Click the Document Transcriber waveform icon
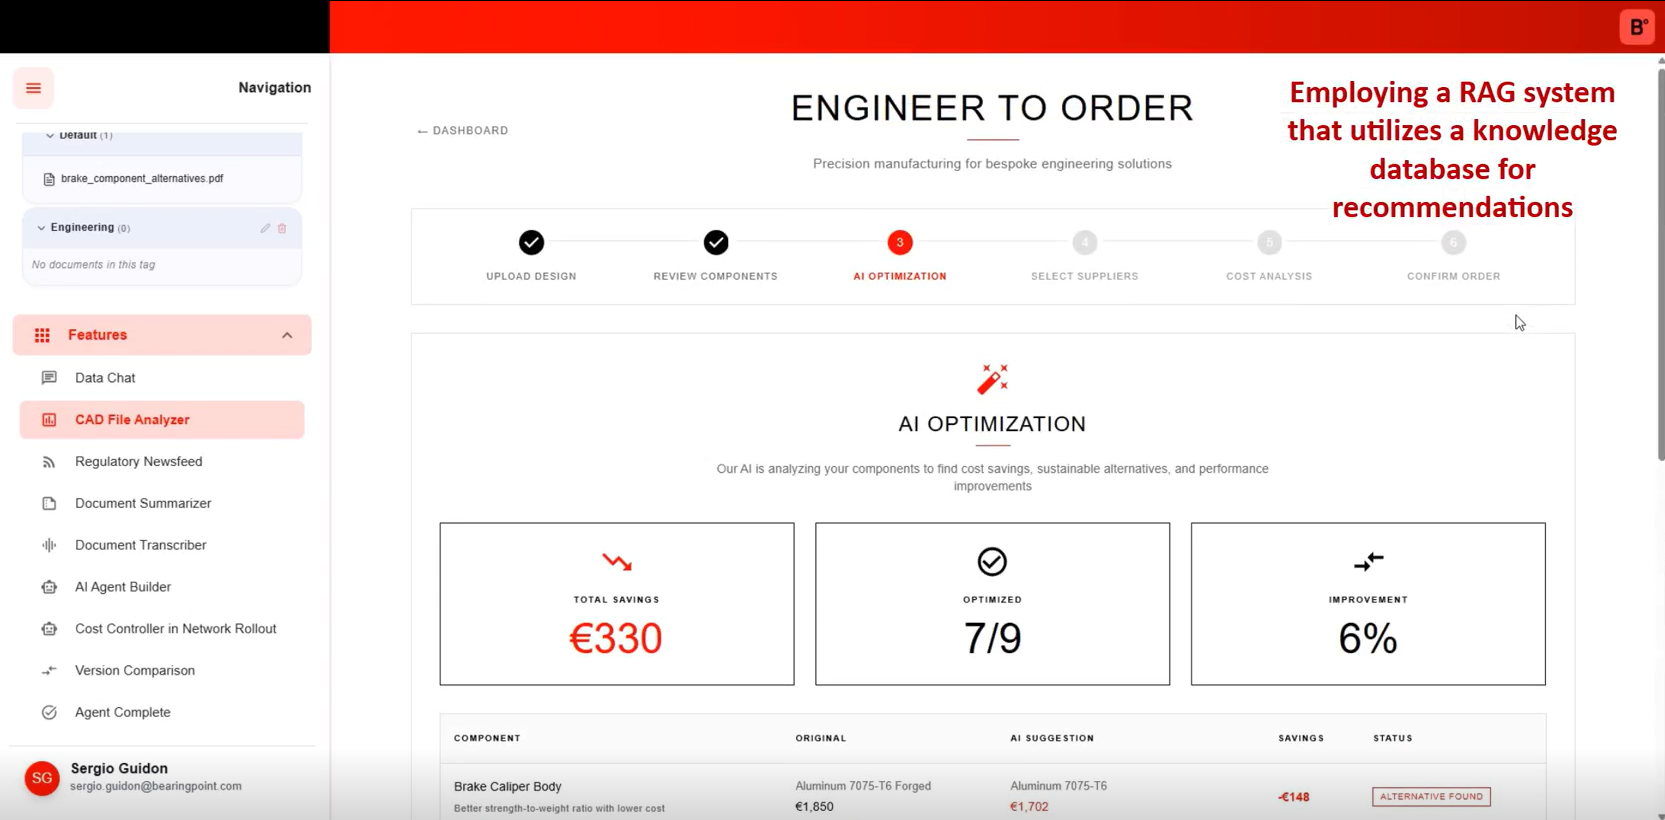The height and width of the screenshot is (820, 1665). 49,545
